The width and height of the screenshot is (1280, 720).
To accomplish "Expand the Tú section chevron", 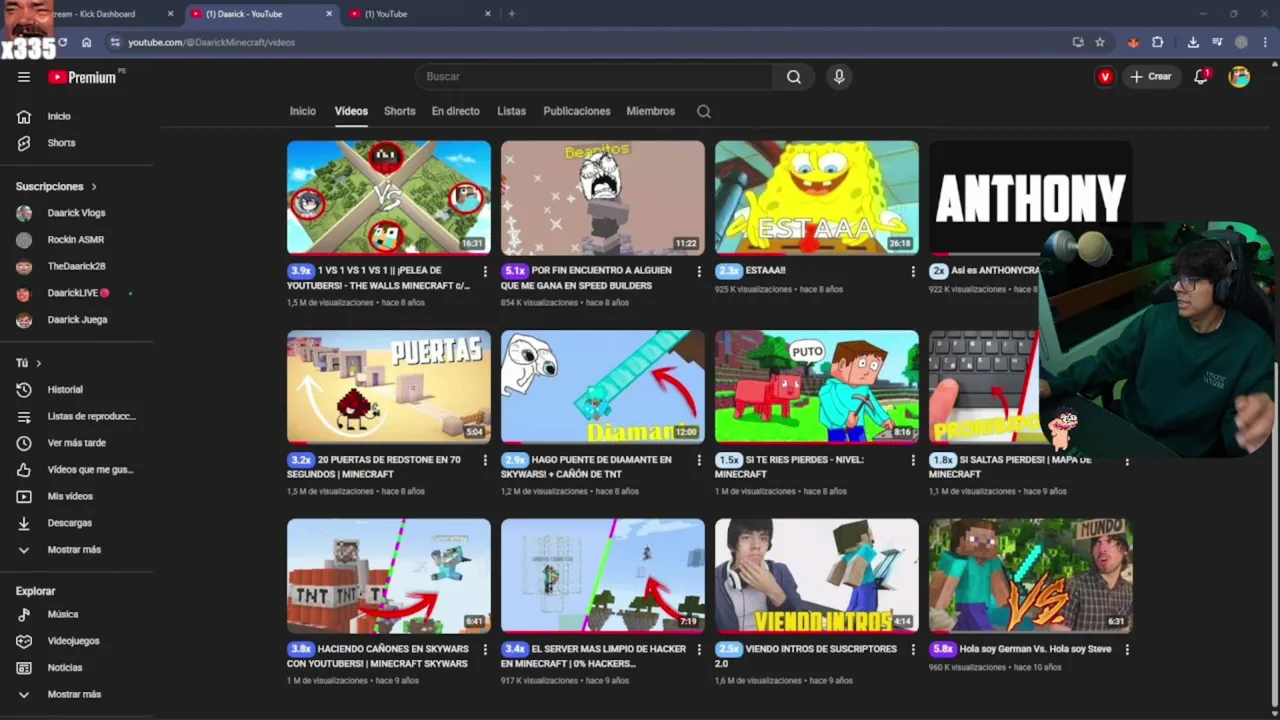I will (x=38, y=363).
